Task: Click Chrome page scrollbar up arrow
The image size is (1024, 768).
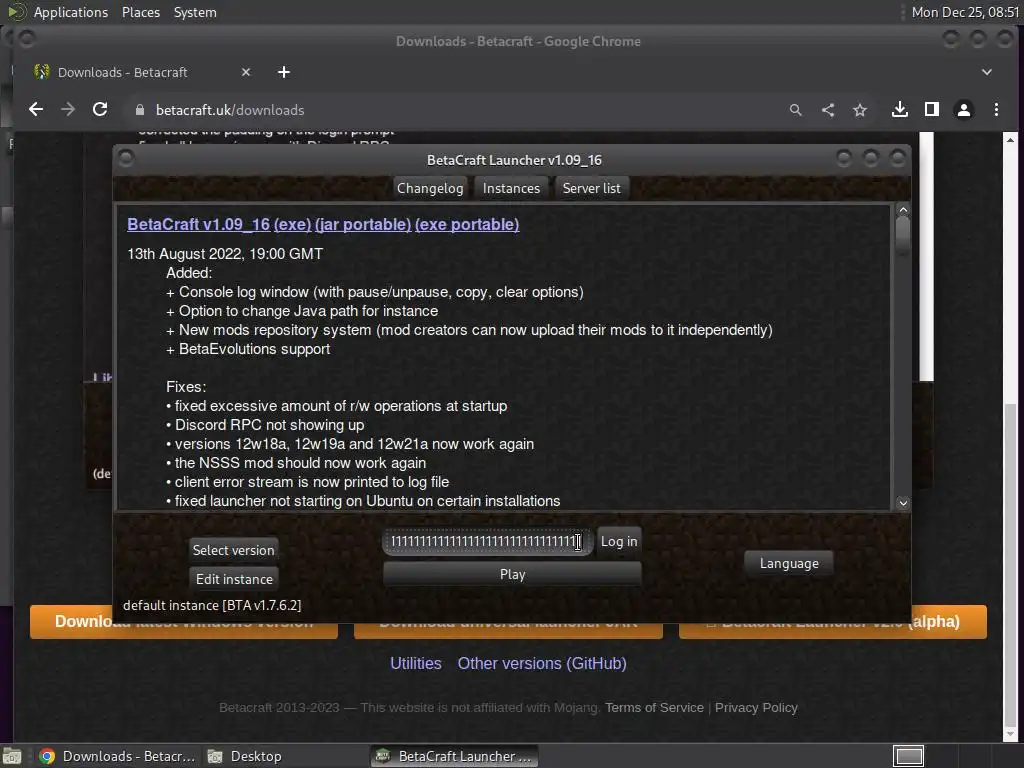Action: click(x=1010, y=140)
